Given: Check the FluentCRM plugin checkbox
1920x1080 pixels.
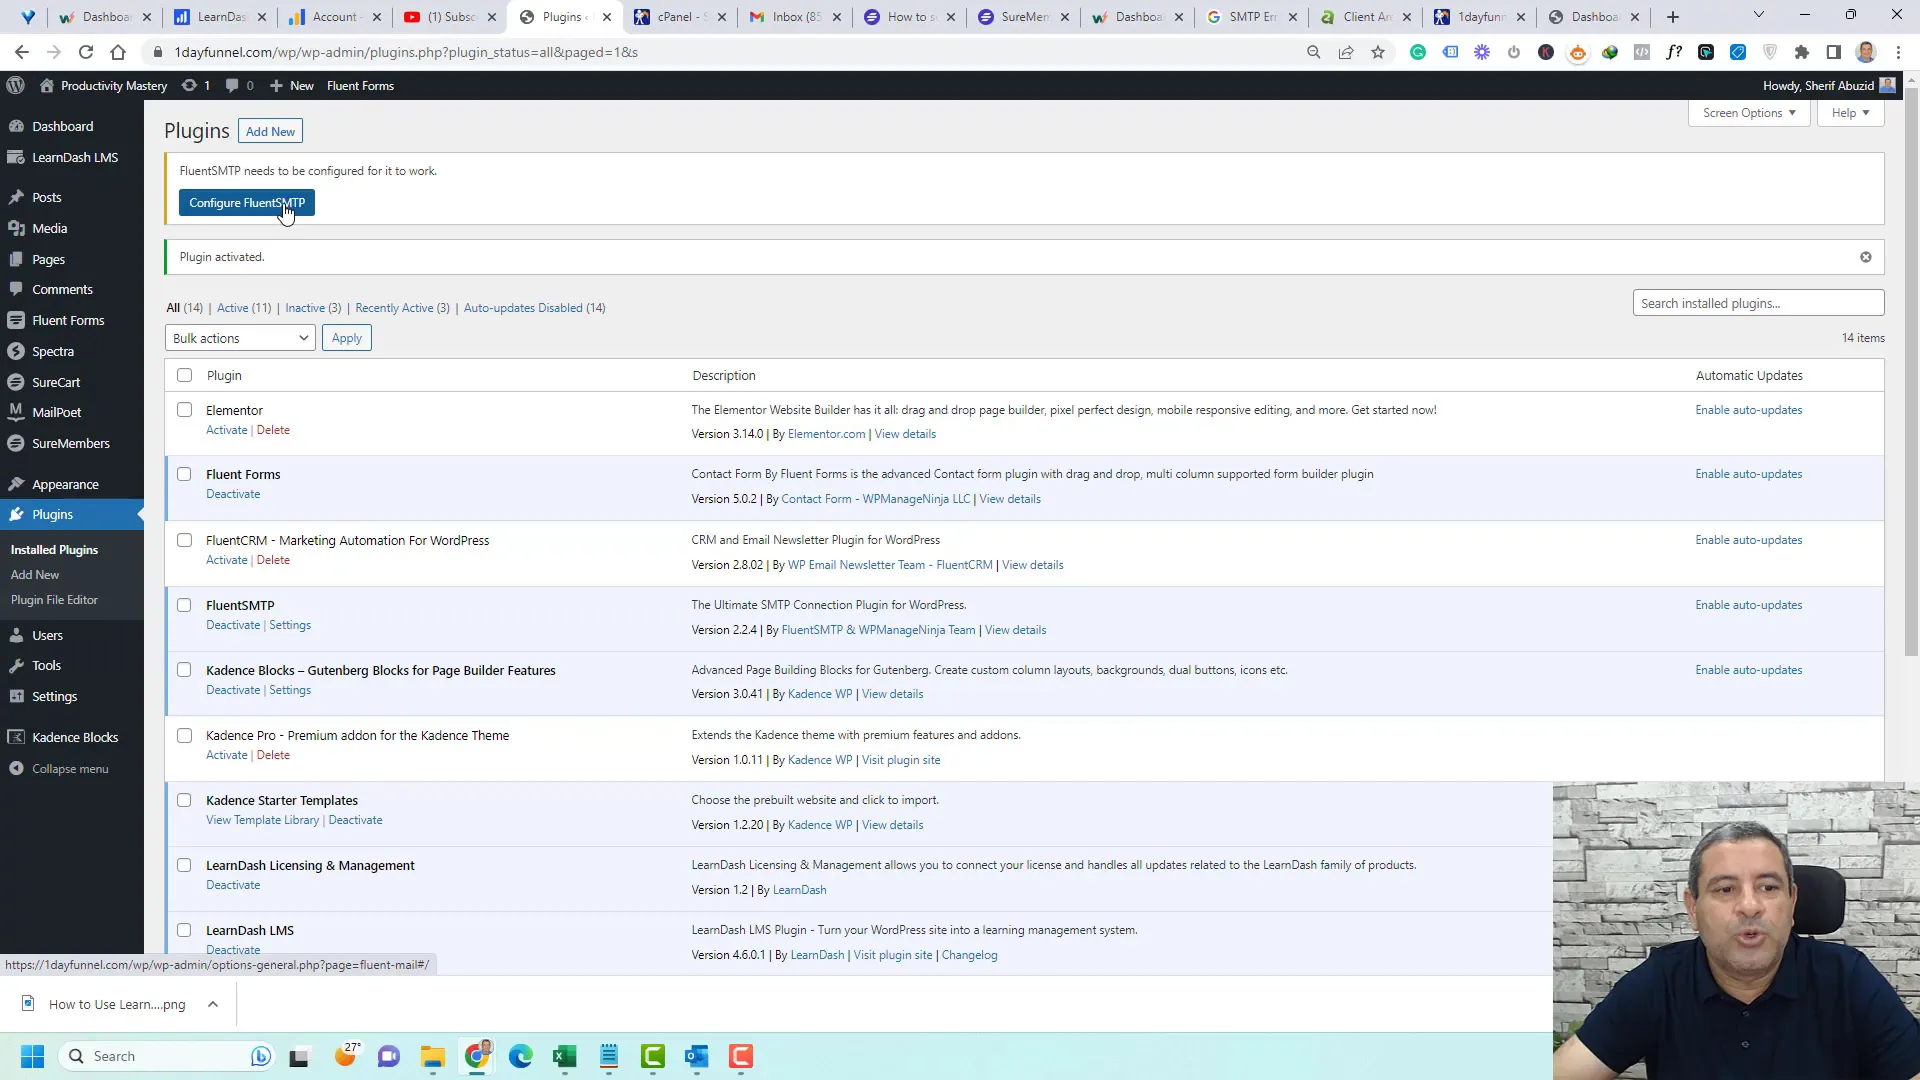Looking at the screenshot, I should 184,540.
